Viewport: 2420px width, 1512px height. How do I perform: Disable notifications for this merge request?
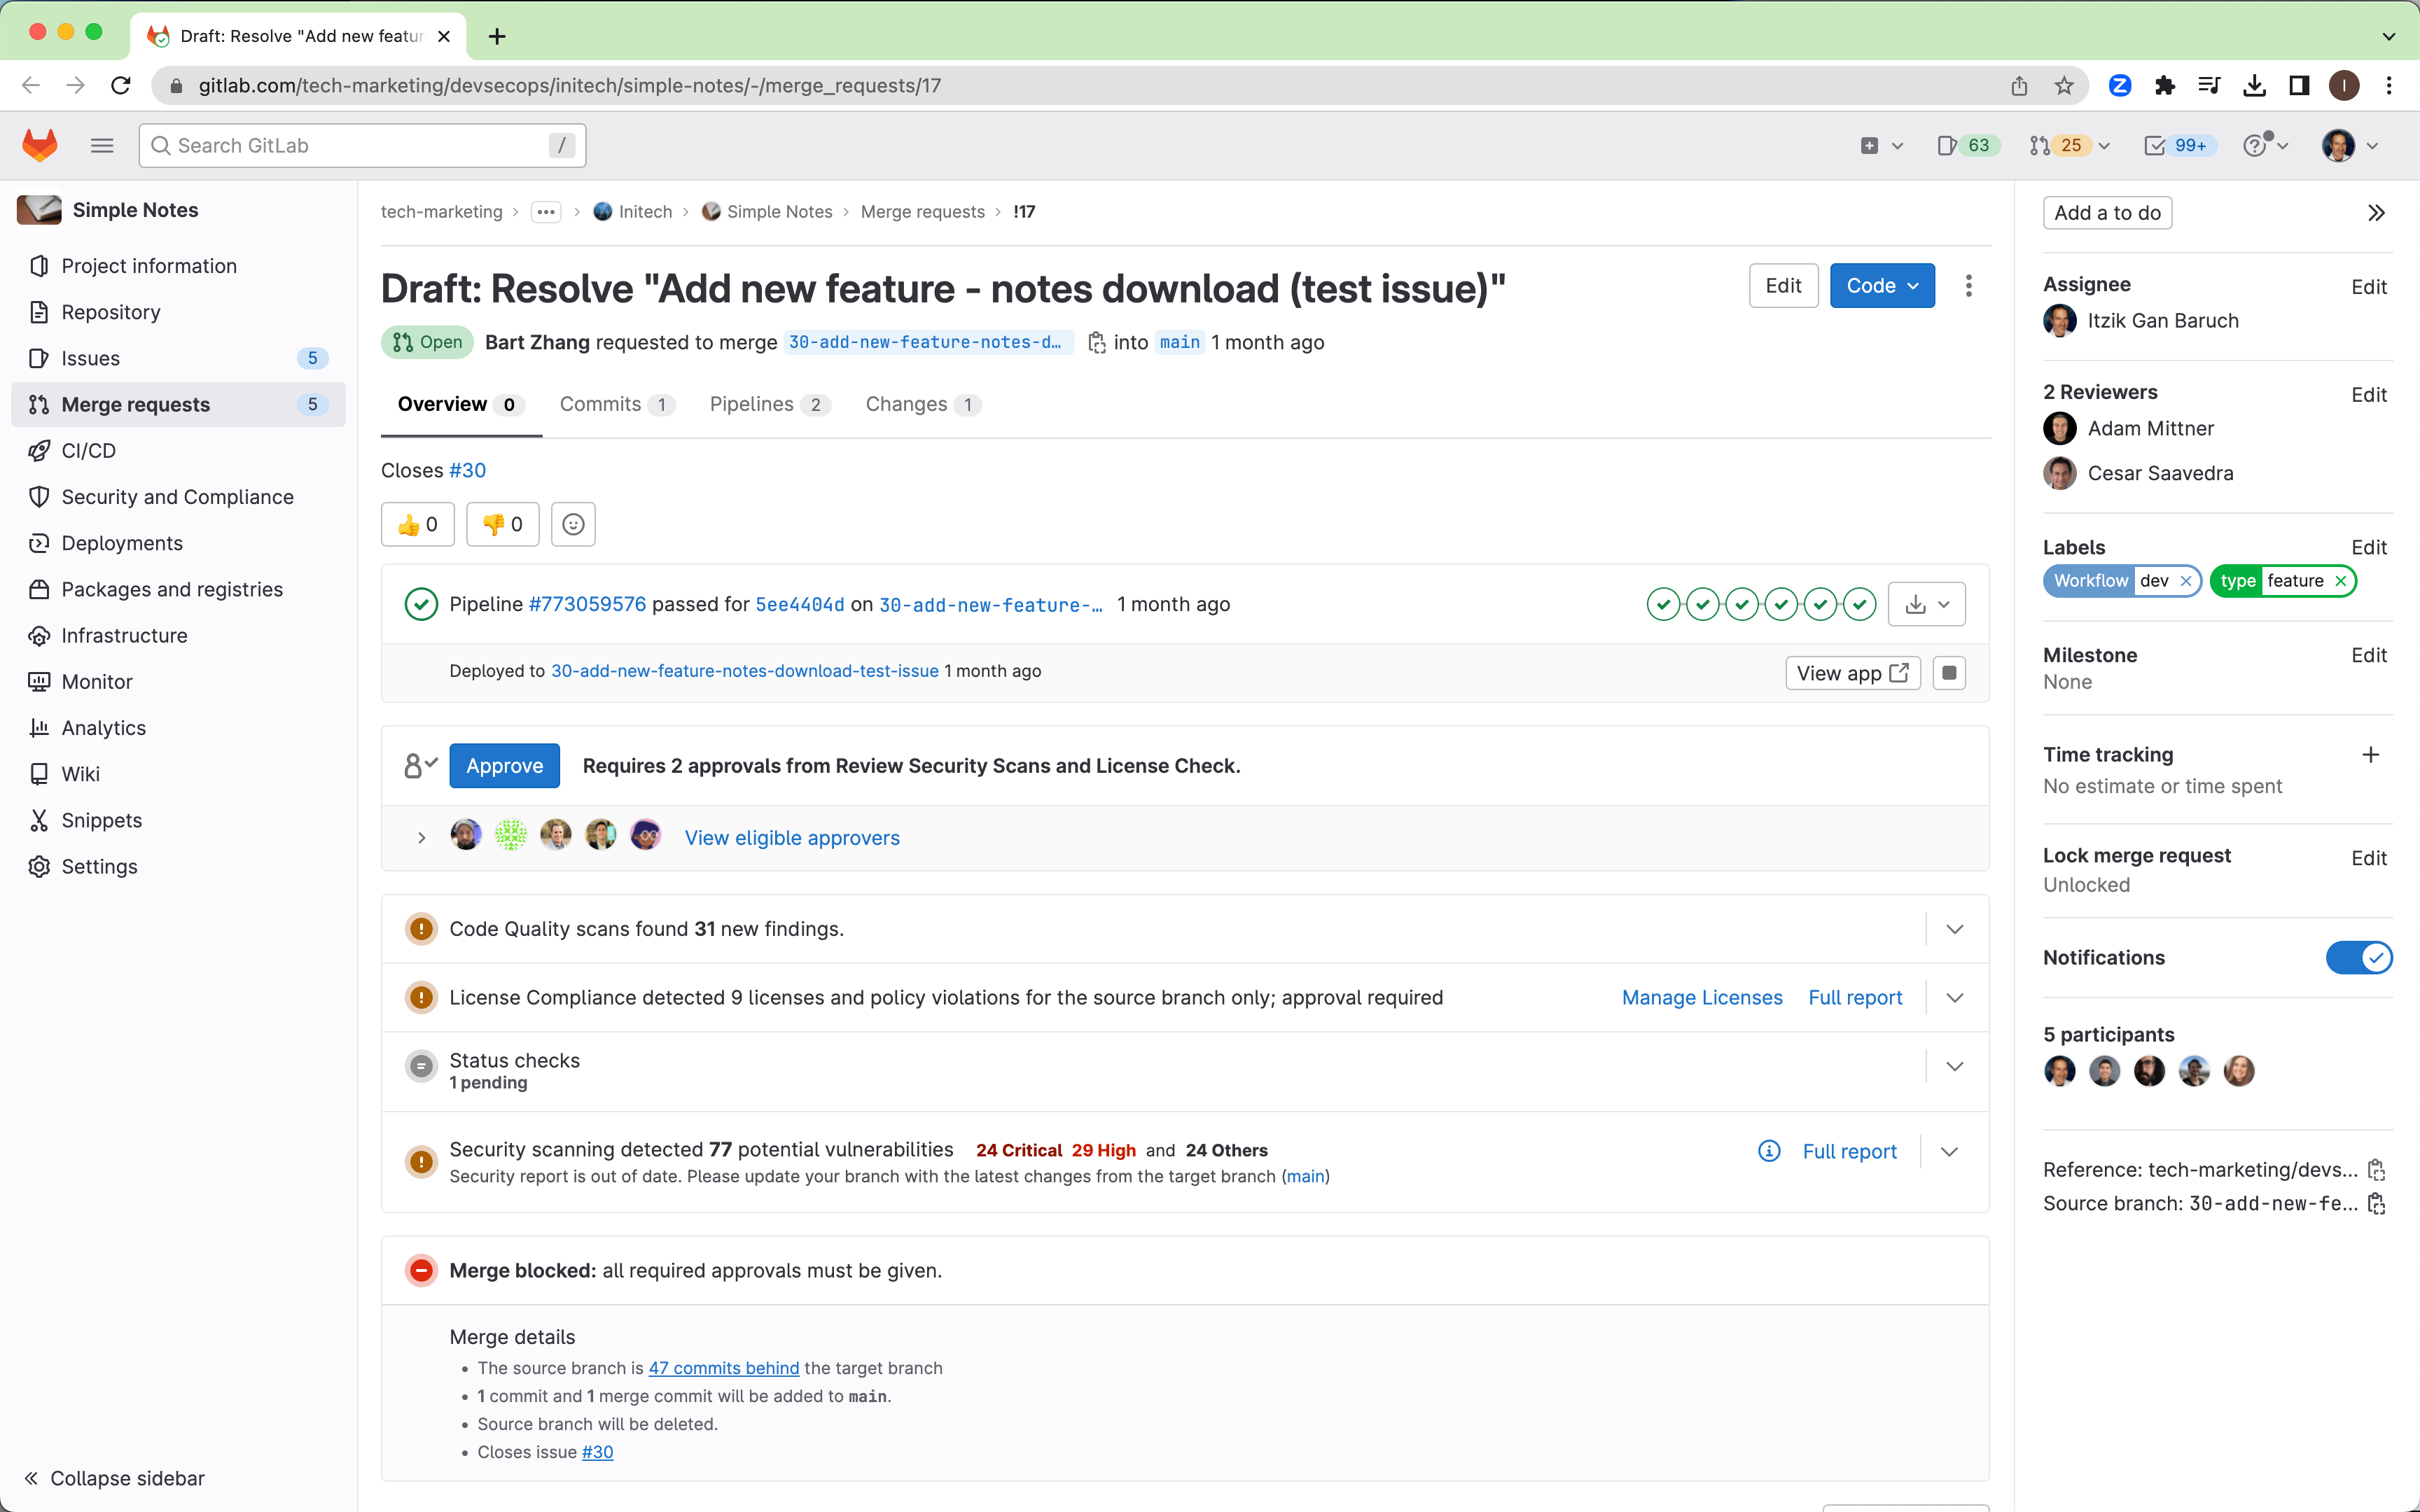pos(2360,957)
